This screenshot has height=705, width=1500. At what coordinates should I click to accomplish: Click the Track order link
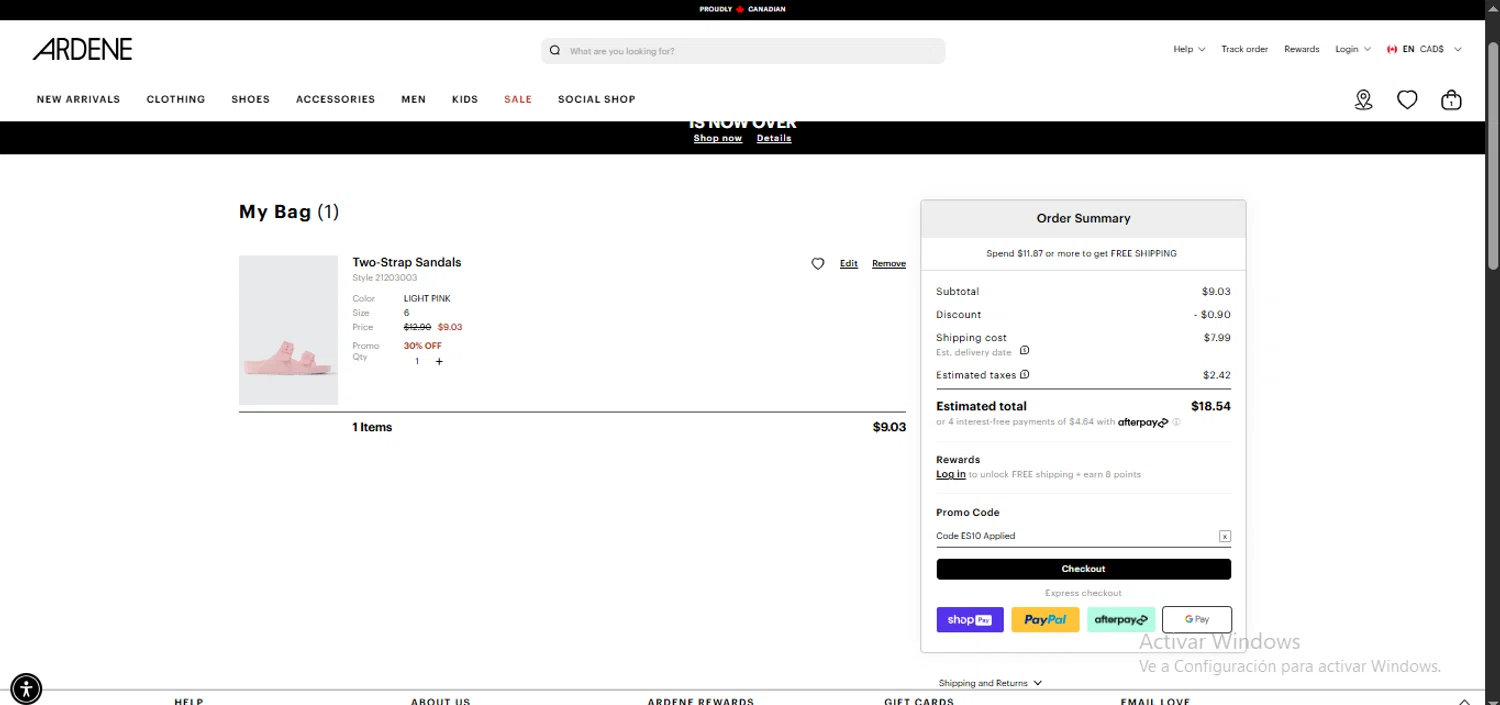[x=1244, y=49]
